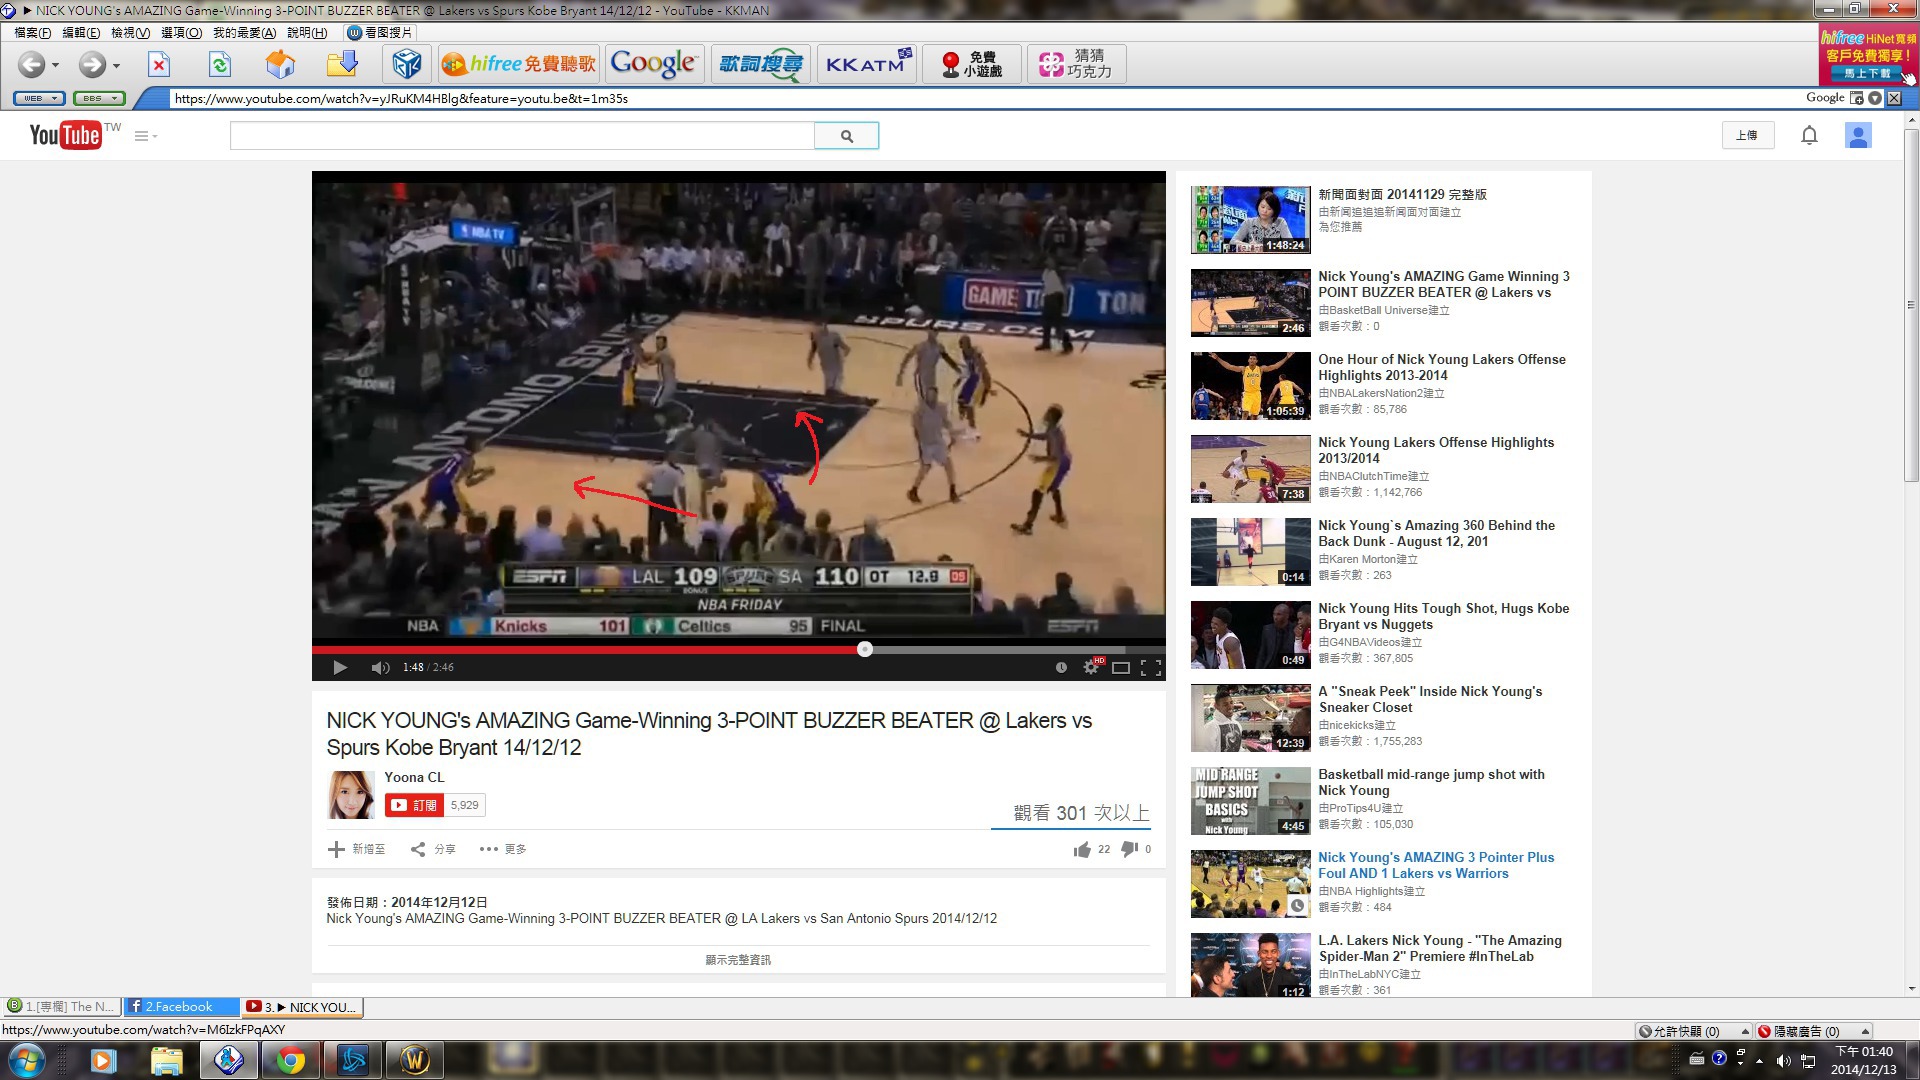Open the hifree free music shortcut
Image resolution: width=1920 pixels, height=1080 pixels.
pos(518,64)
